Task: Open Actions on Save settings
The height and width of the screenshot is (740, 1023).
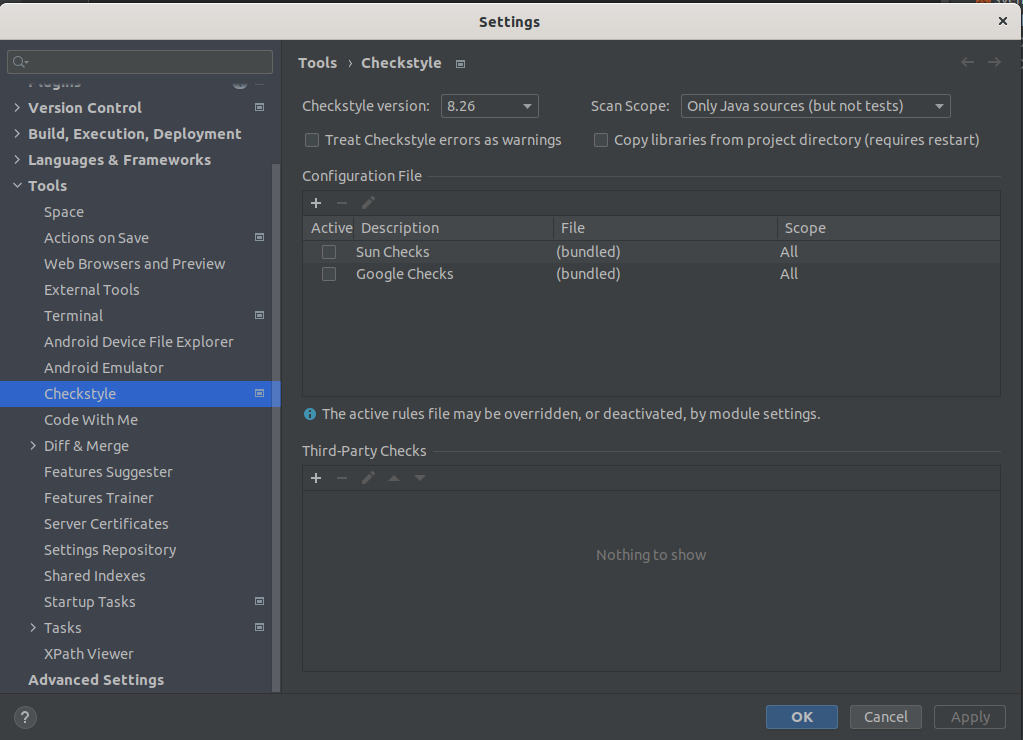Action: tap(97, 238)
